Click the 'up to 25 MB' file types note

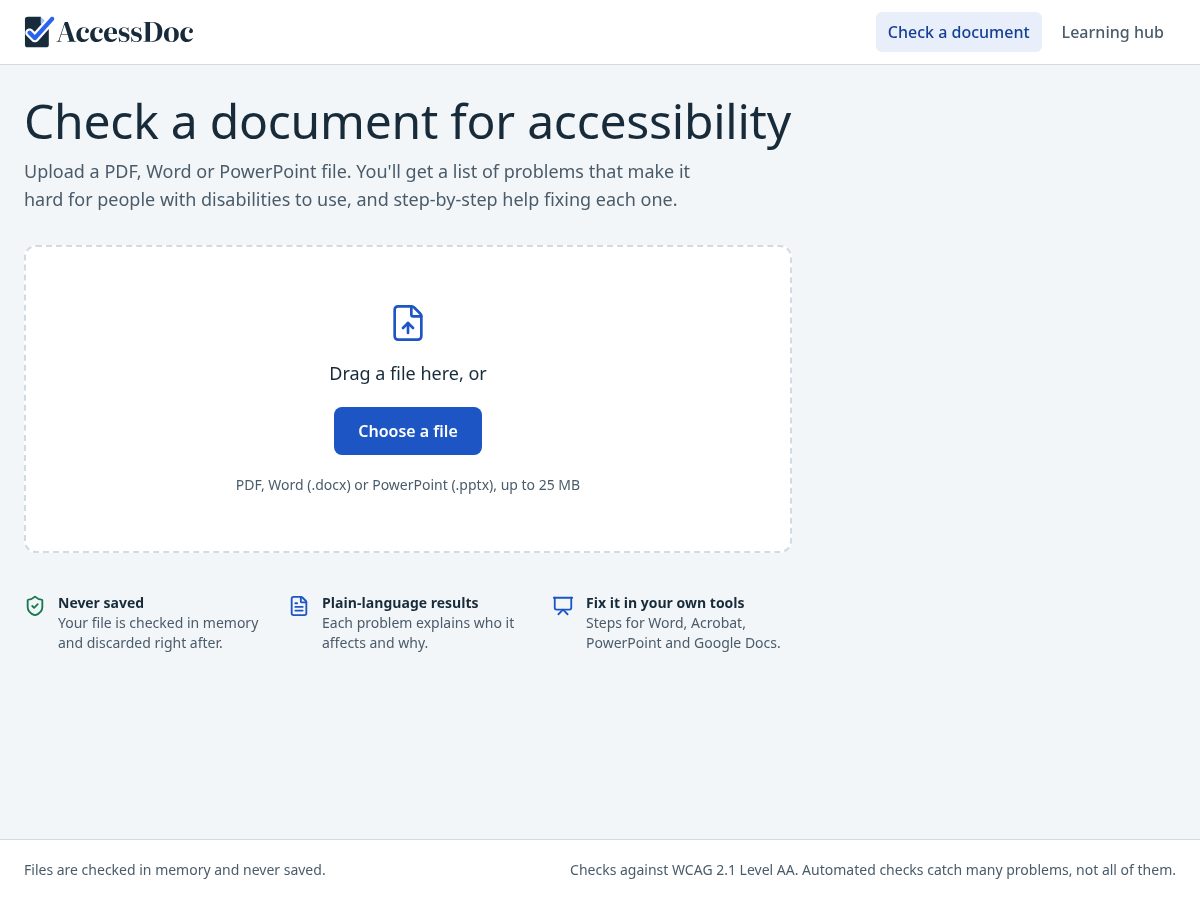(x=408, y=485)
